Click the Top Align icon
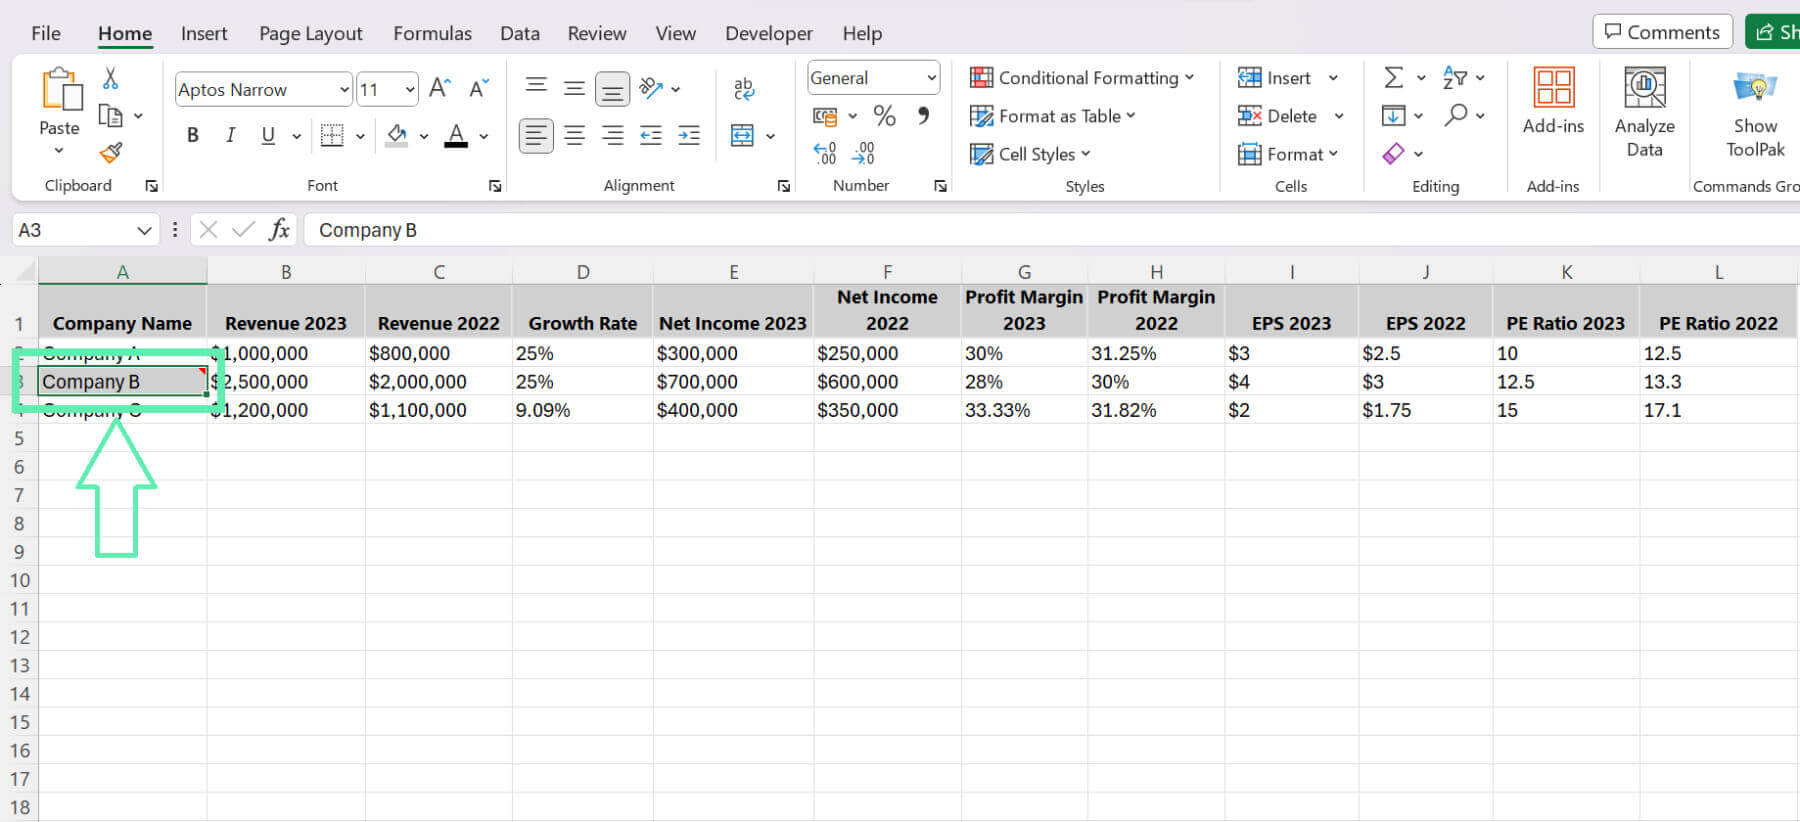 pos(536,87)
